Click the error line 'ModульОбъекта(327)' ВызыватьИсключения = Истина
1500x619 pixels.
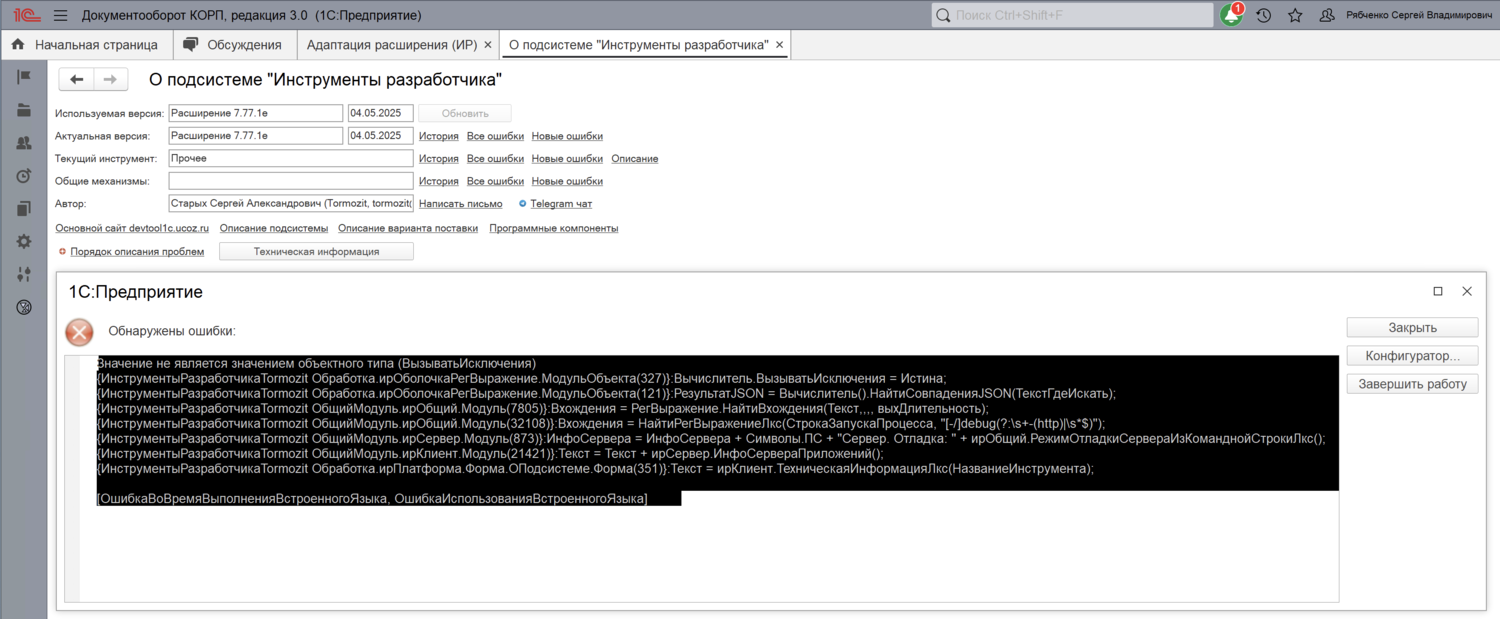click(521, 378)
